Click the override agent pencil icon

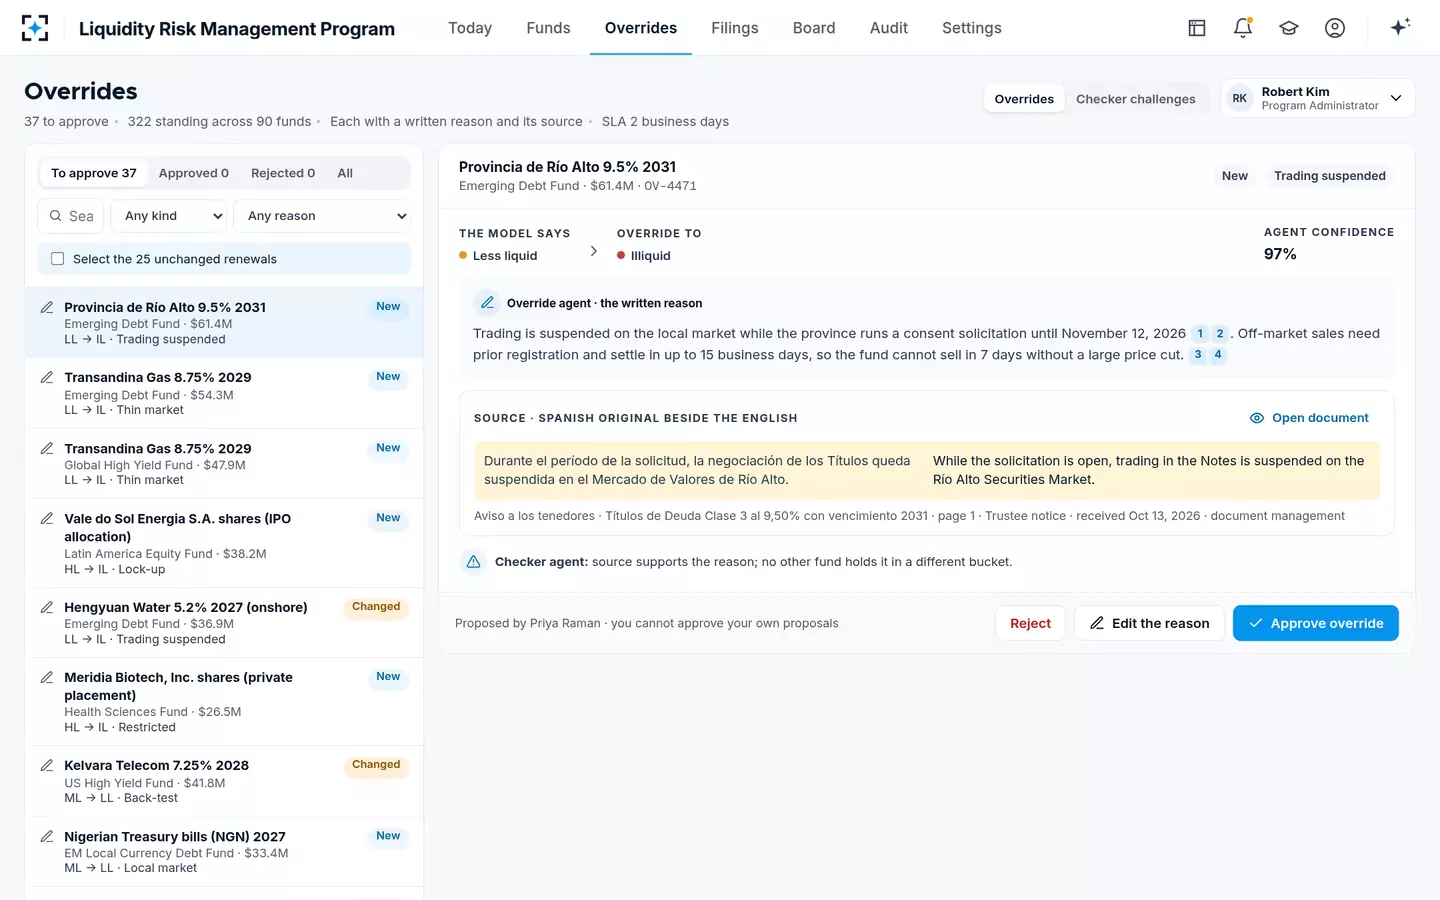pos(487,303)
